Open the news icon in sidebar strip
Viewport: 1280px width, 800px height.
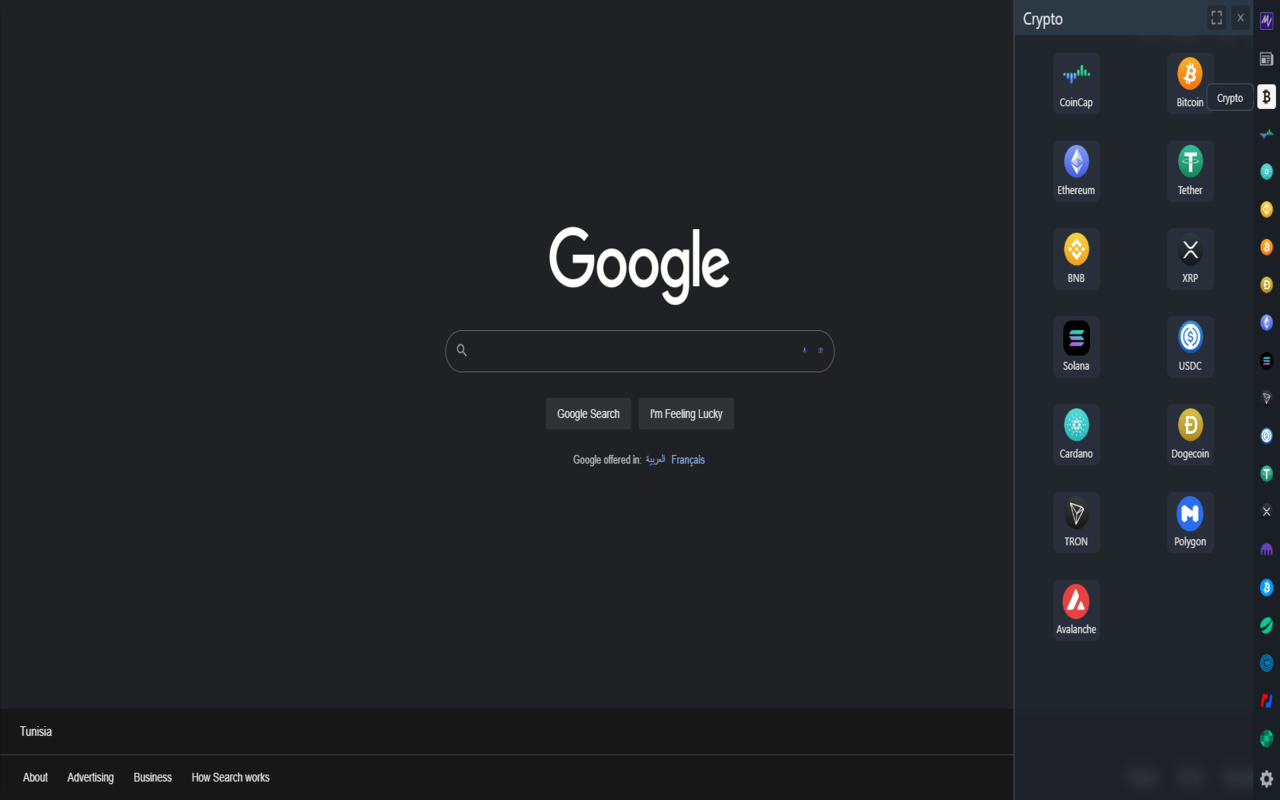tap(1266, 59)
